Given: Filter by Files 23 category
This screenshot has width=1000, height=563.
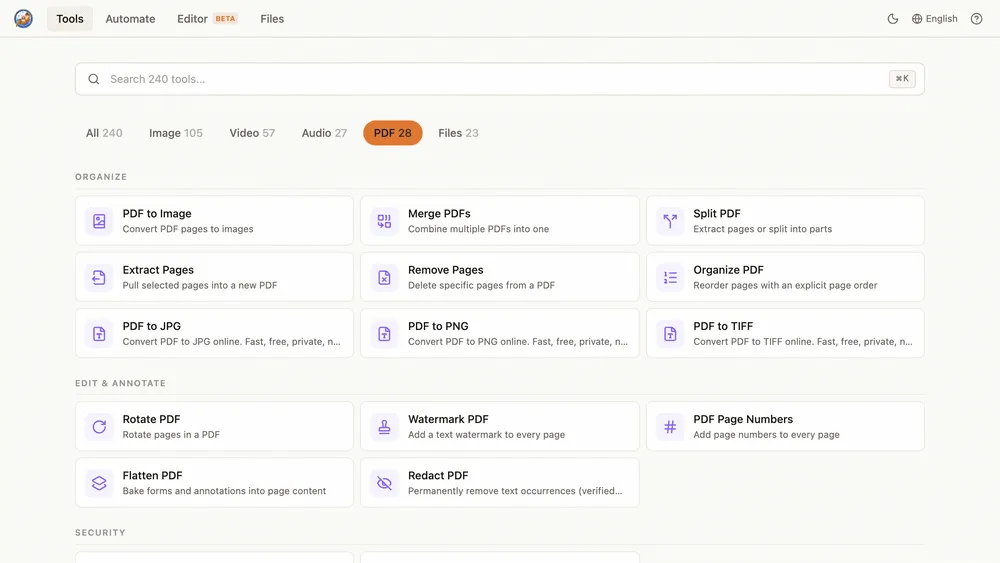Looking at the screenshot, I should pyautogui.click(x=458, y=133).
